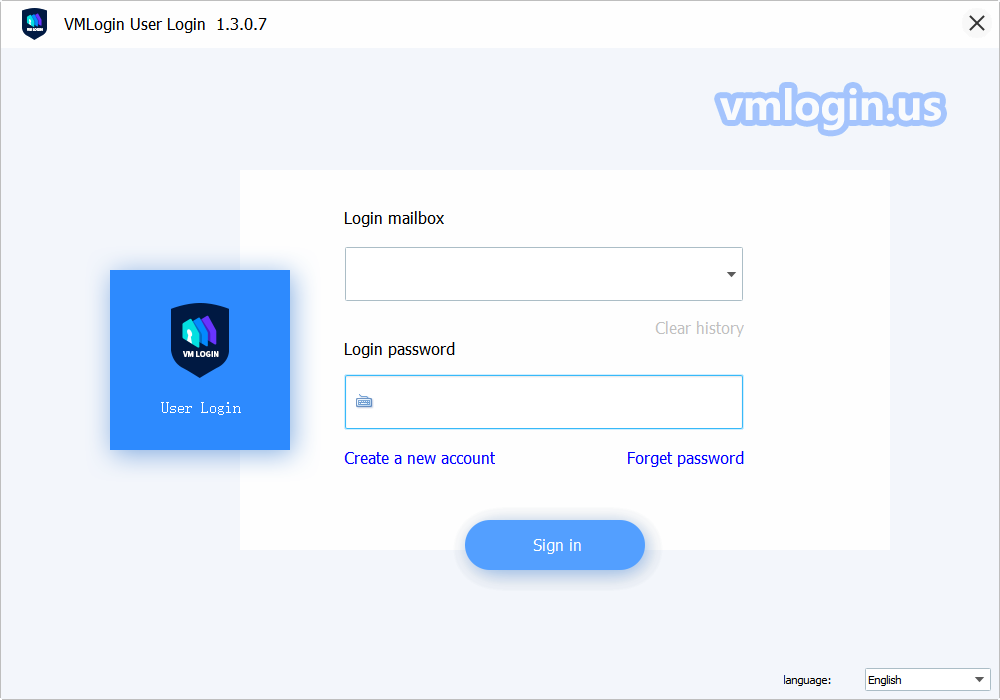Click the Clear history link
This screenshot has height=700, width=1000.
point(699,328)
